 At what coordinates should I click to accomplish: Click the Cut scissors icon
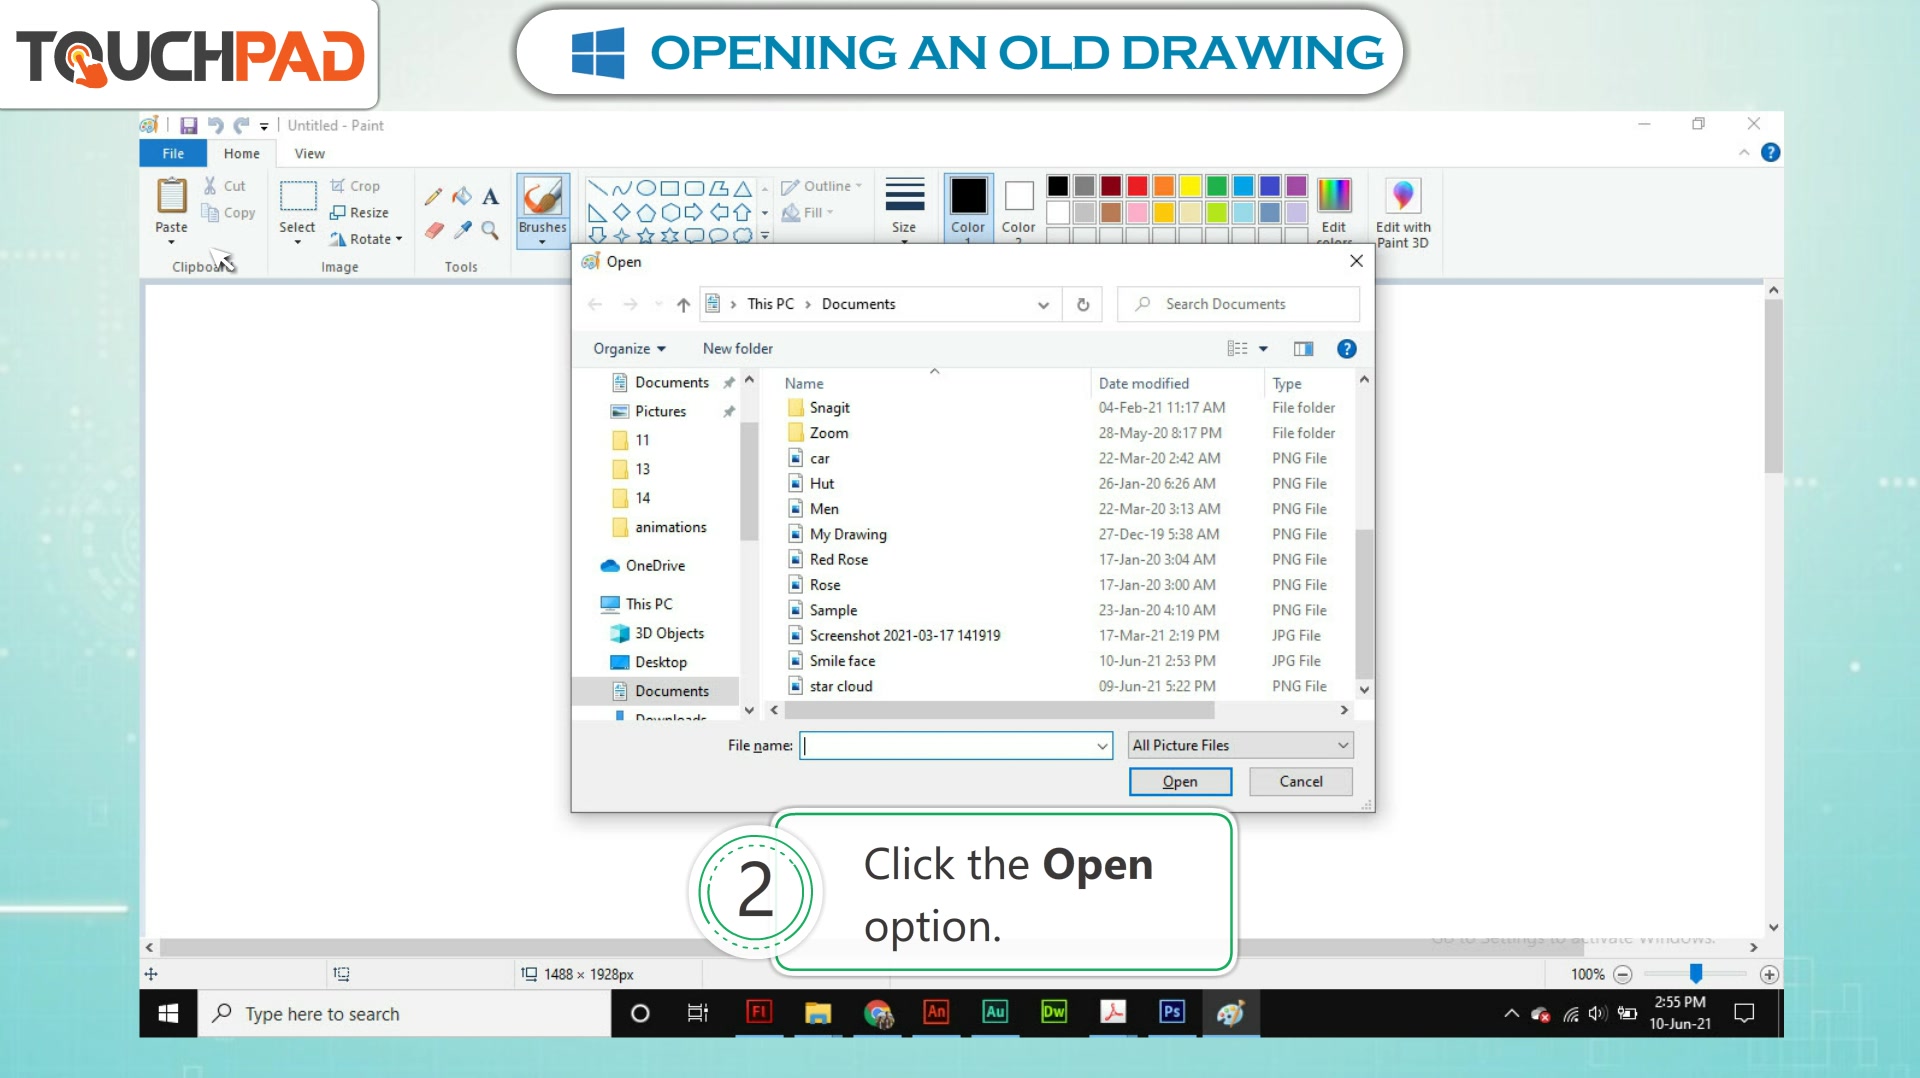tap(210, 186)
